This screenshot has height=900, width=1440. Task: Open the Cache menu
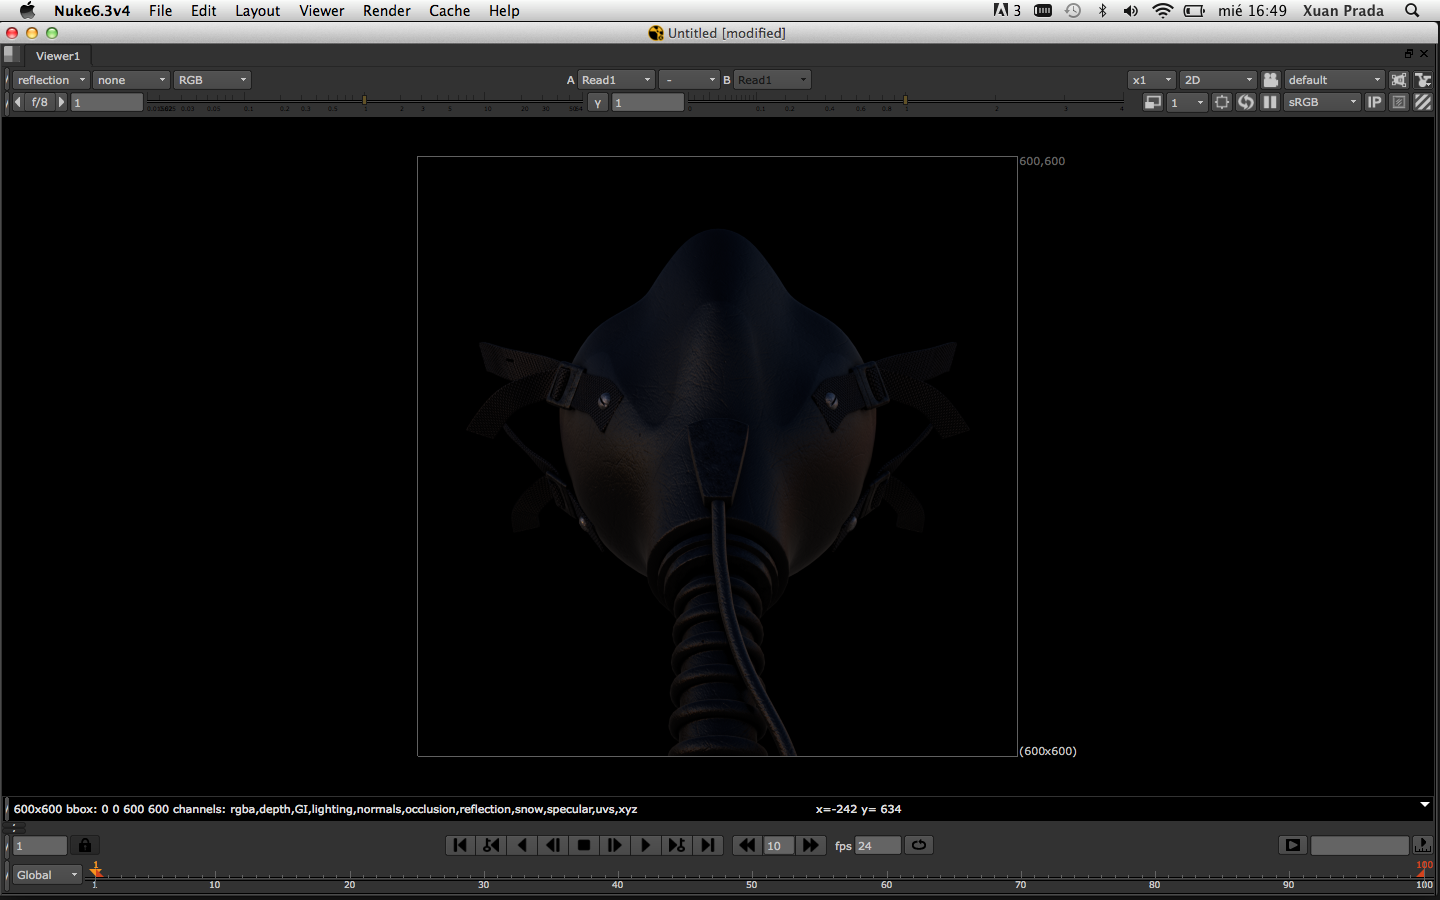[449, 11]
